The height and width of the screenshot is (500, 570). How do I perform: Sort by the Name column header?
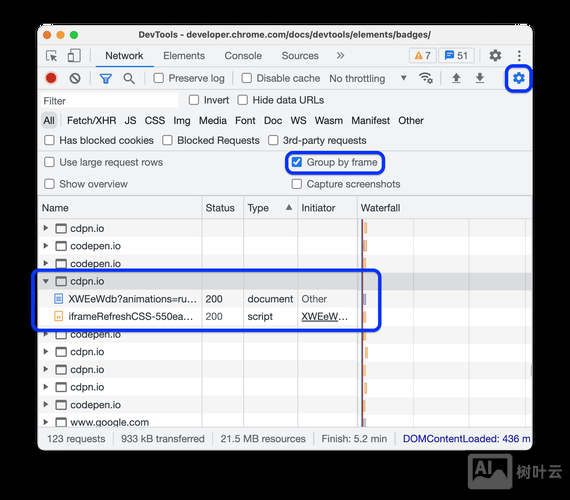click(120, 208)
